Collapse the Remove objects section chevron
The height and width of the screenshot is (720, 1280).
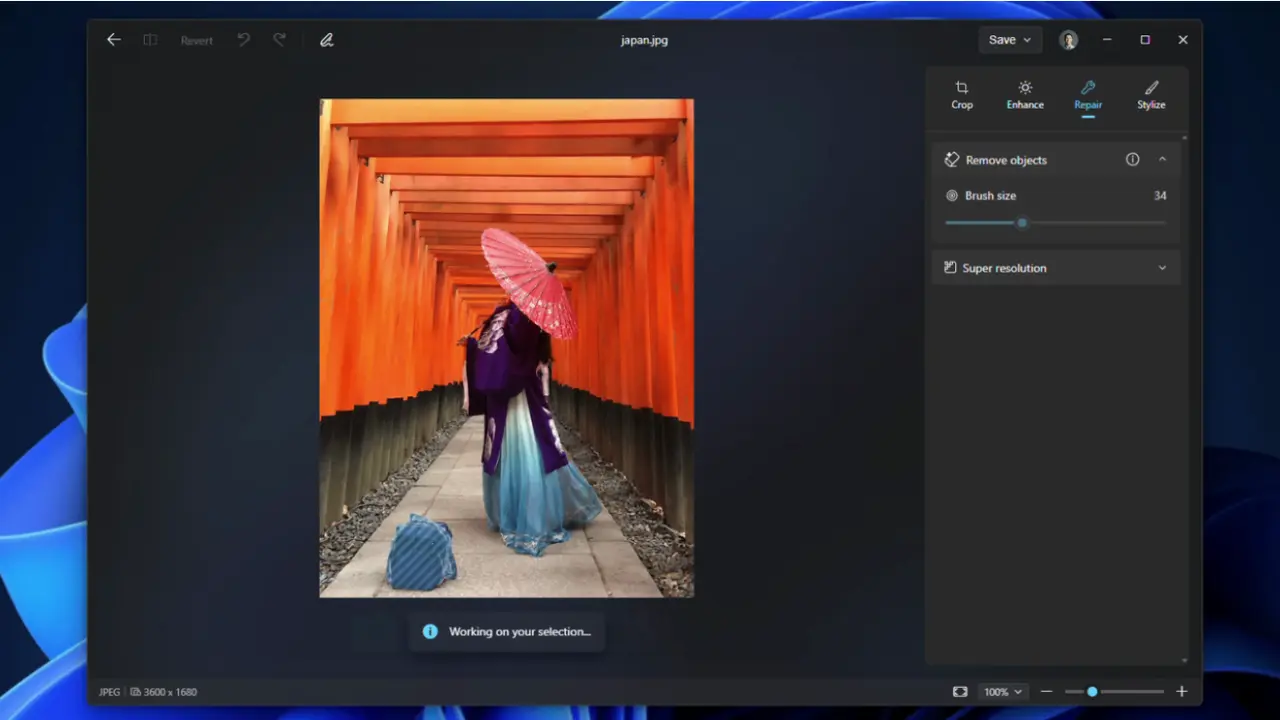[1162, 159]
